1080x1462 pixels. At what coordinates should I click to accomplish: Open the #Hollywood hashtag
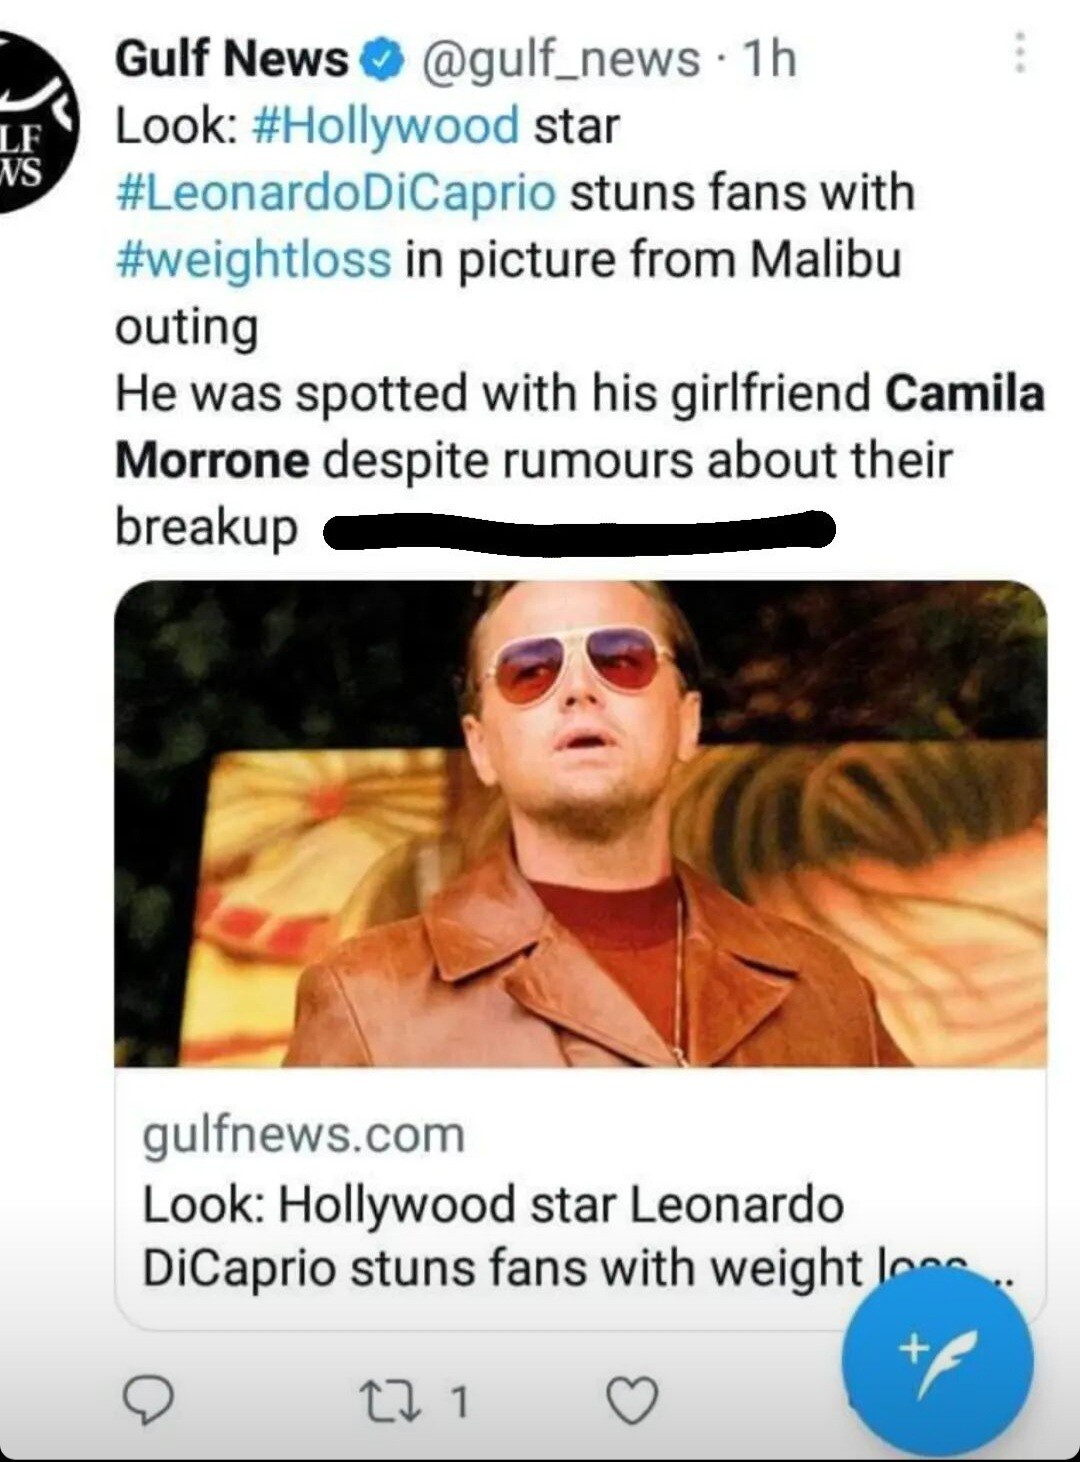(387, 126)
